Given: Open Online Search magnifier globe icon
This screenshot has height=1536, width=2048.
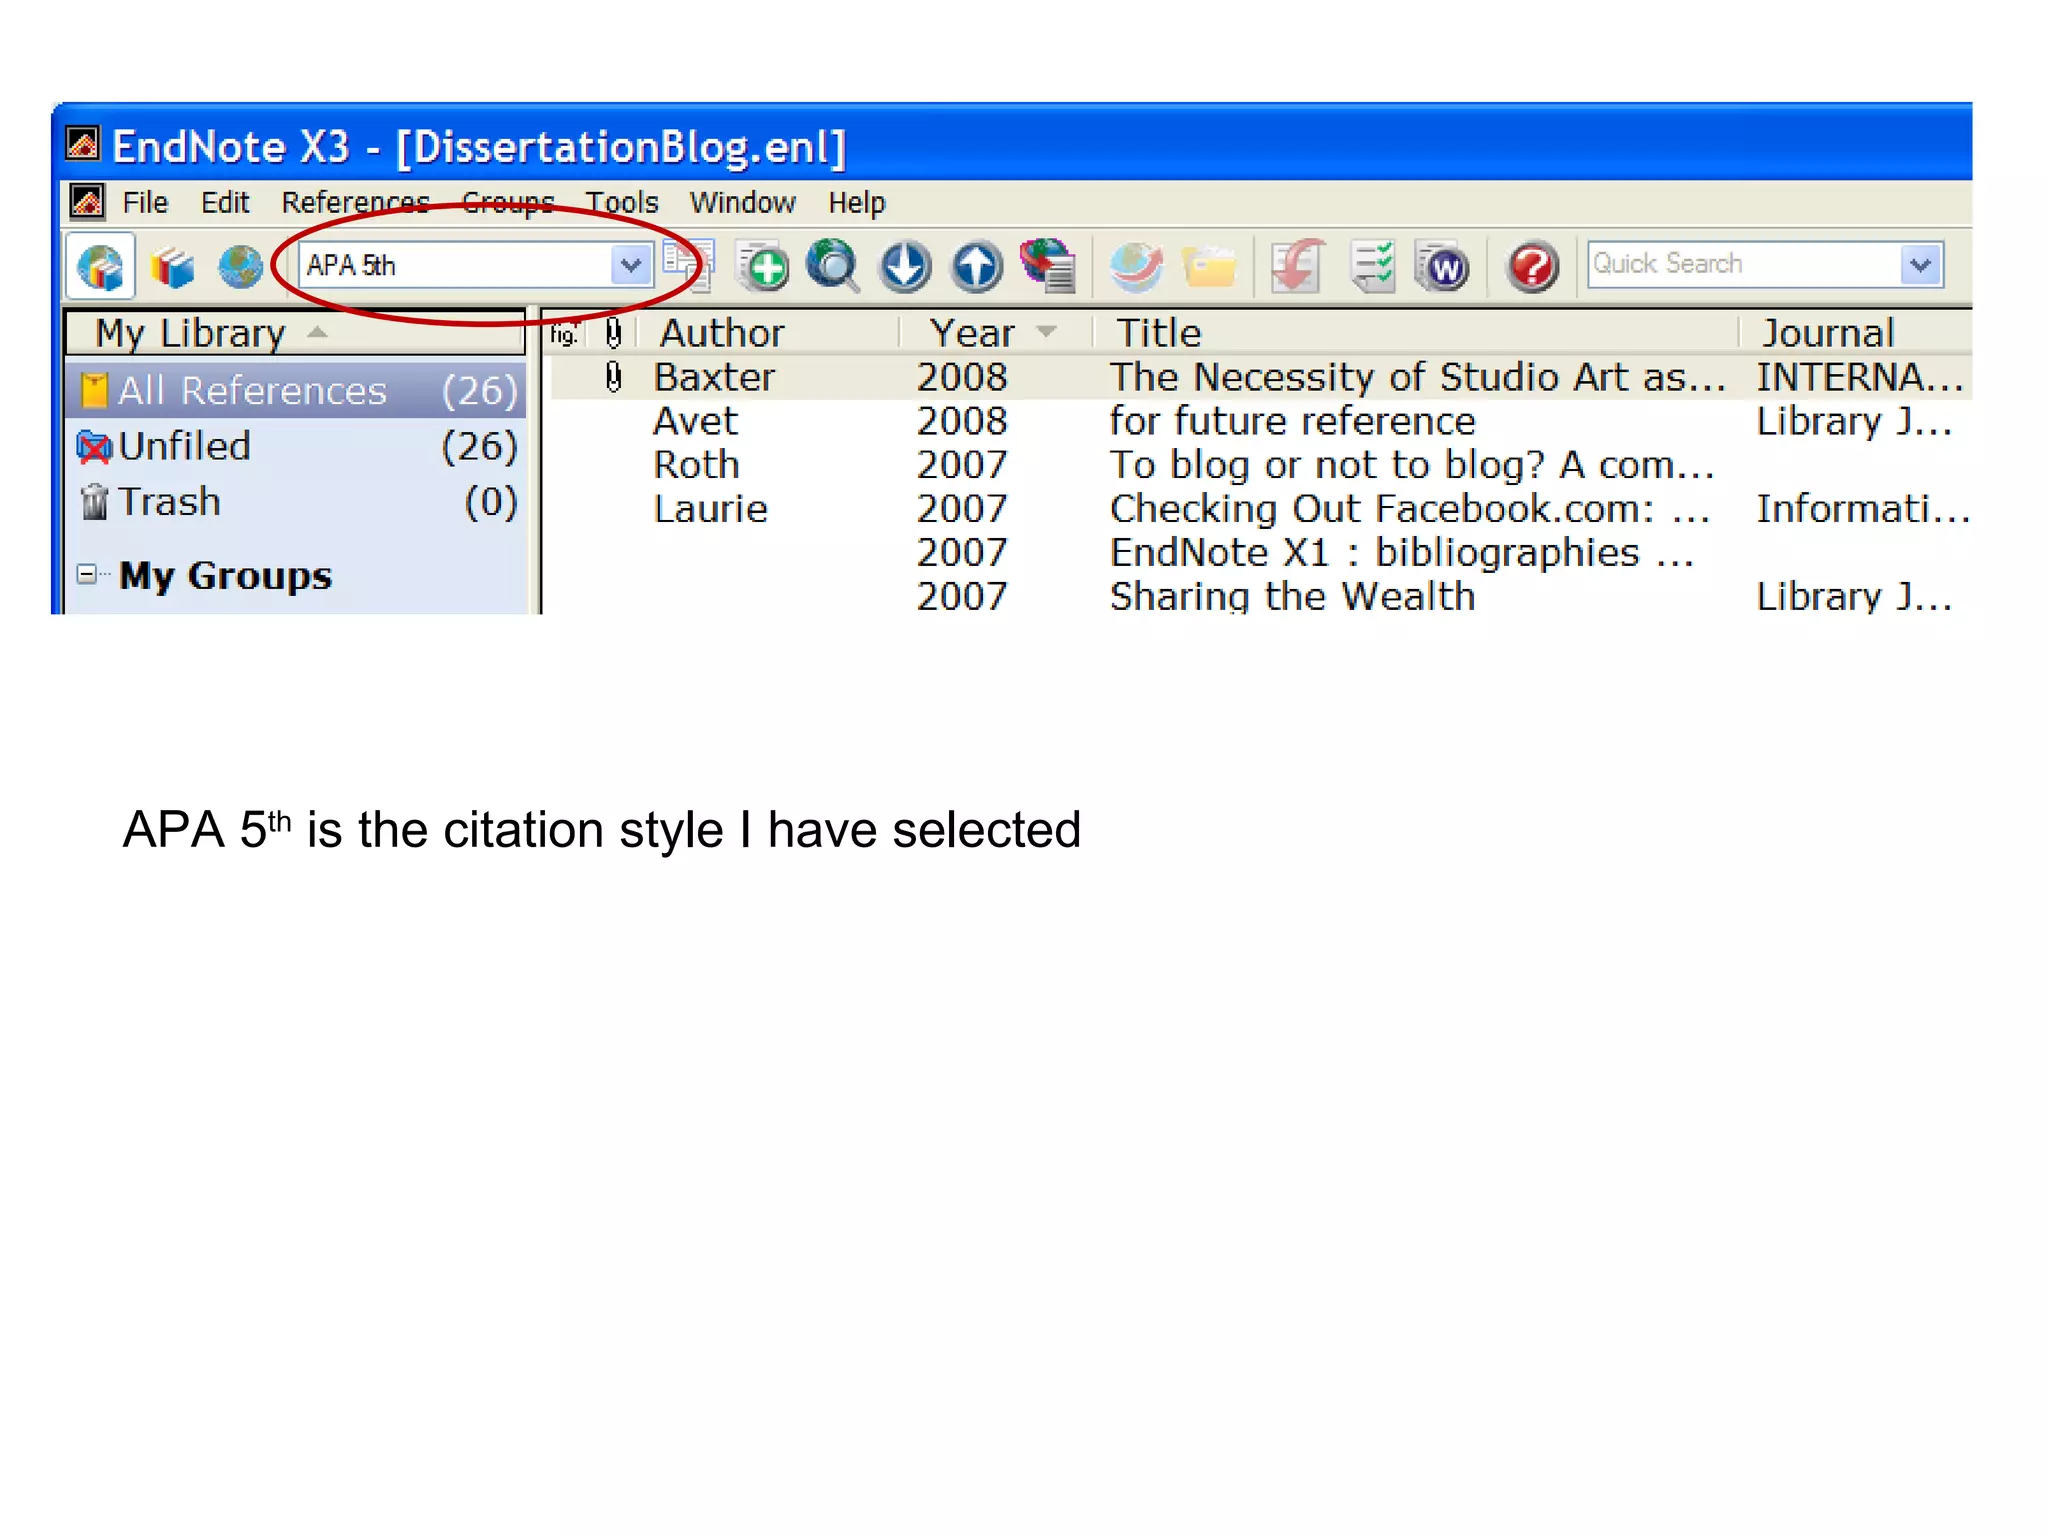Looking at the screenshot, I should (833, 267).
